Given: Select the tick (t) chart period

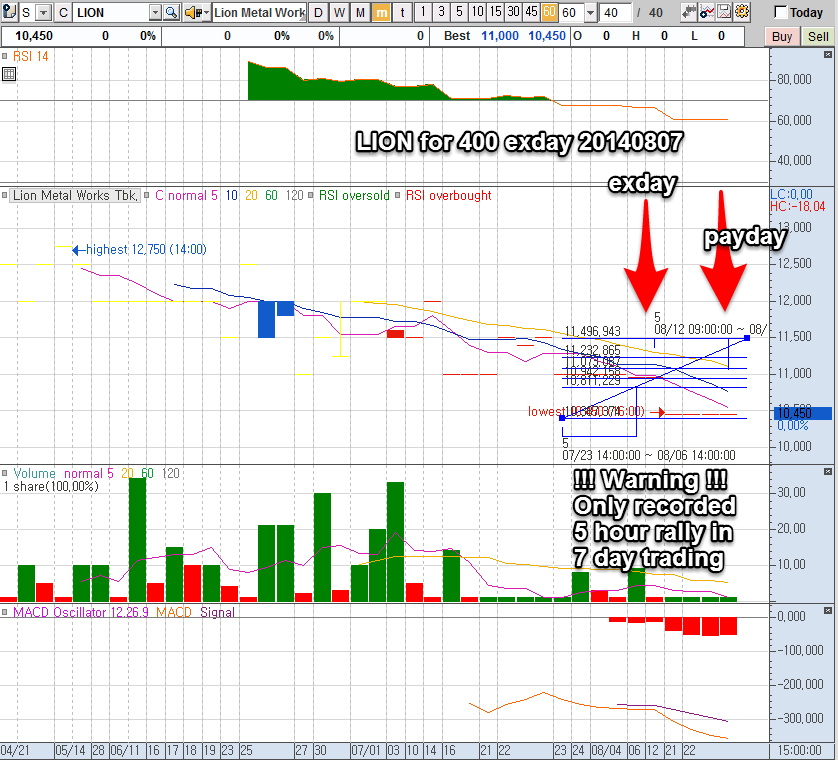Looking at the screenshot, I should (x=402, y=12).
